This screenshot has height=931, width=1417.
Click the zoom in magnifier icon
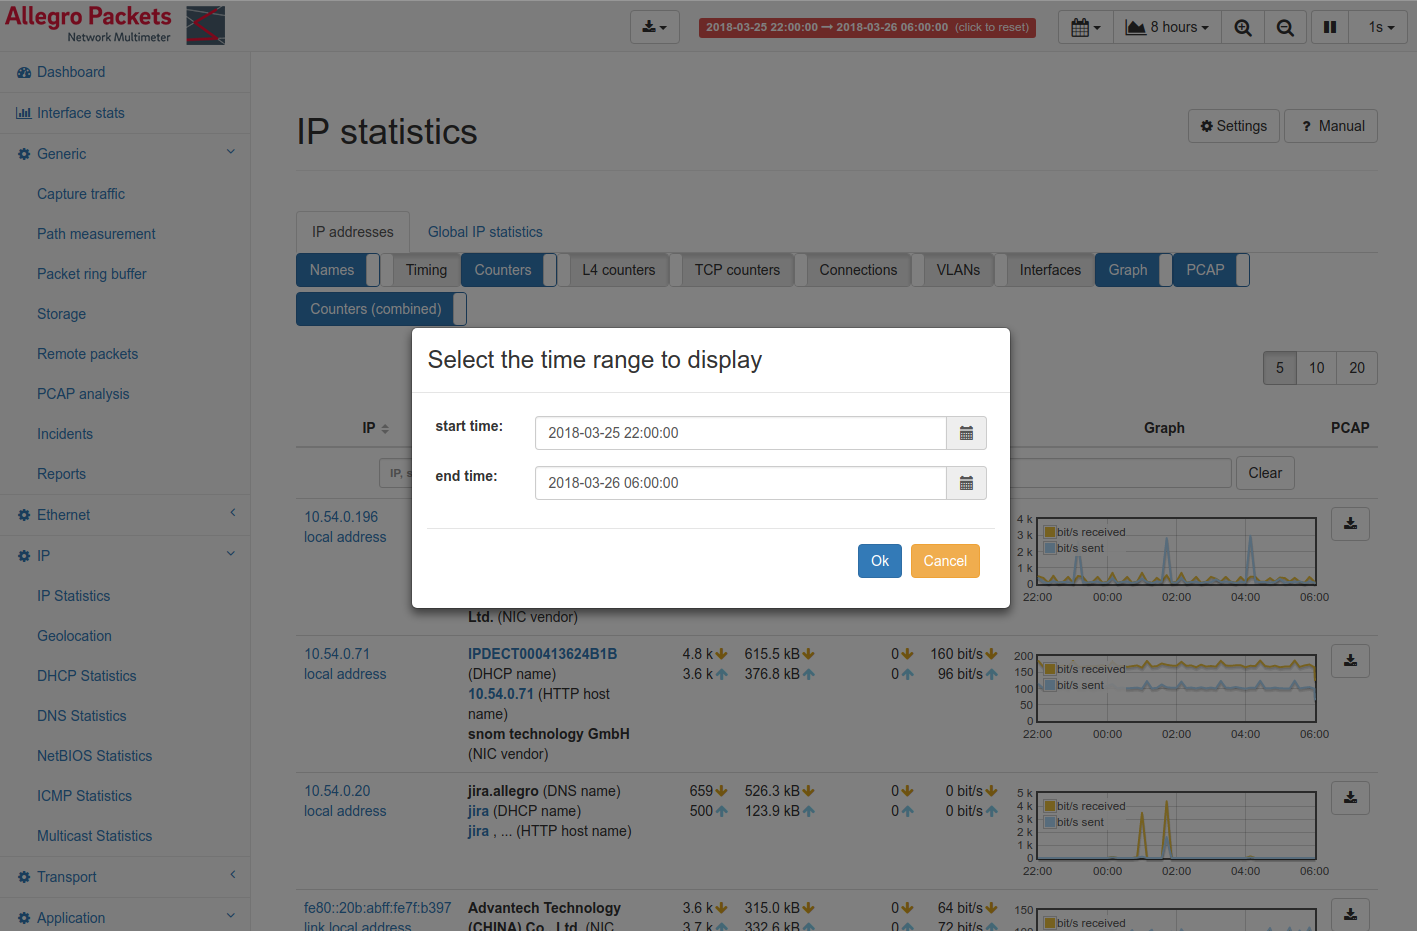tap(1242, 28)
